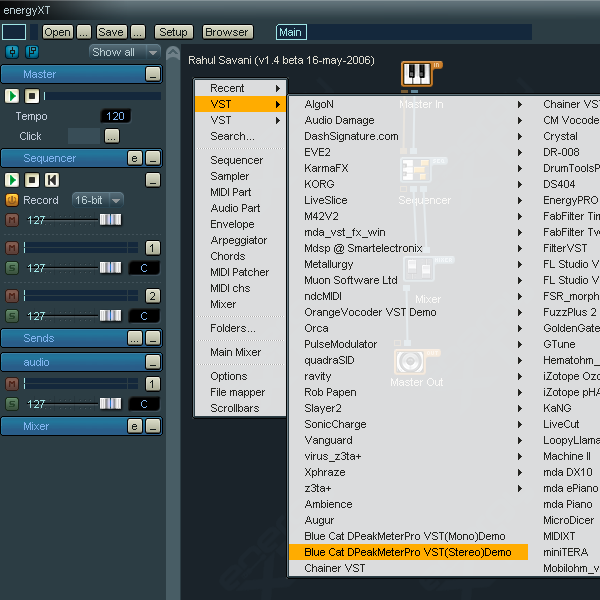
Task: Open the Browser panel
Action: click(x=227, y=32)
